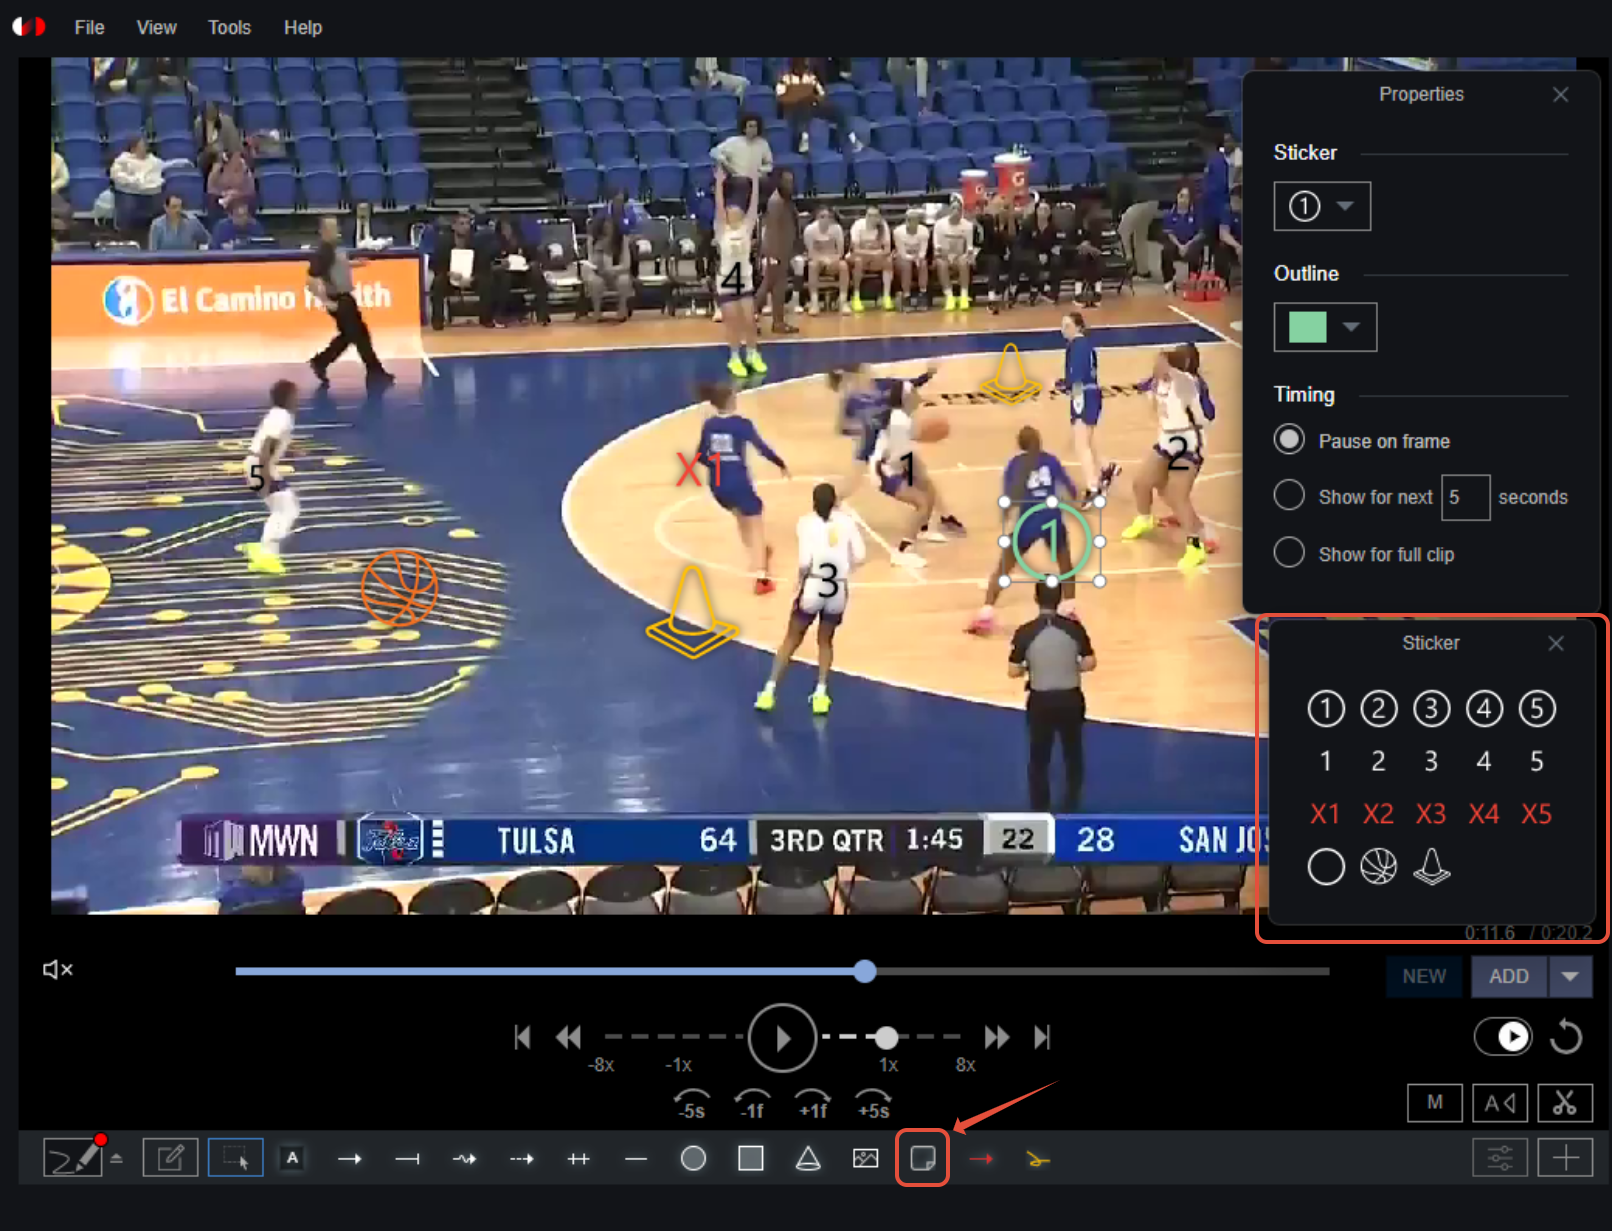Screen dimensions: 1612x1231
Task: Open the Tools menu
Action: click(x=229, y=27)
